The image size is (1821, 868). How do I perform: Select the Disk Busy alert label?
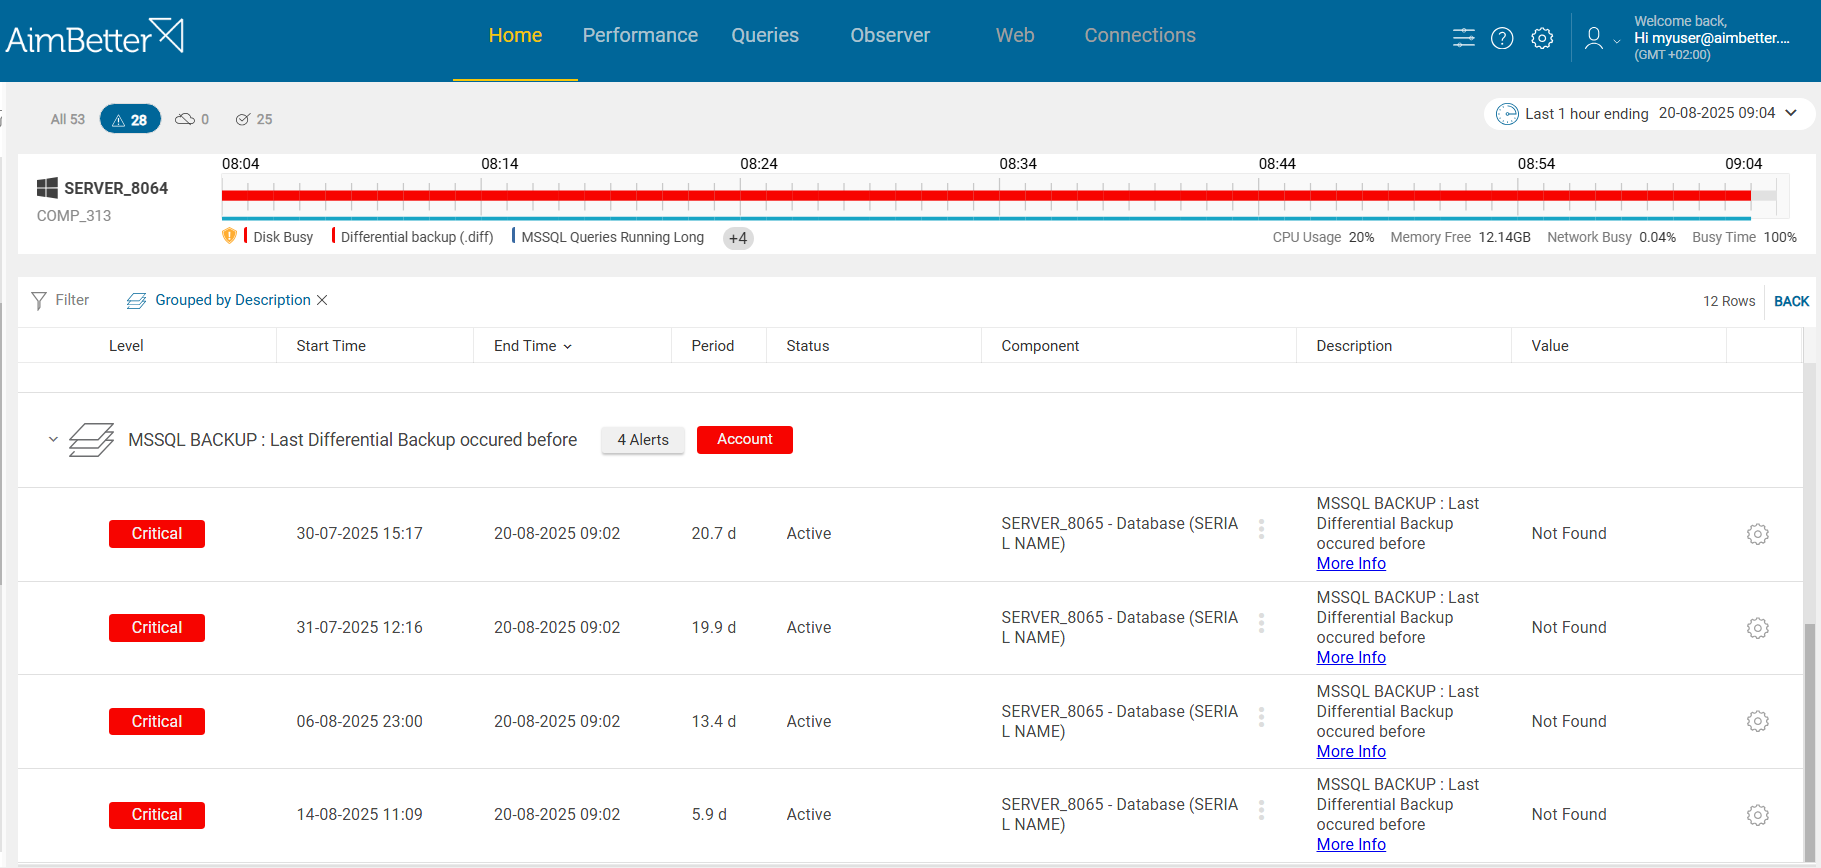pyautogui.click(x=283, y=237)
